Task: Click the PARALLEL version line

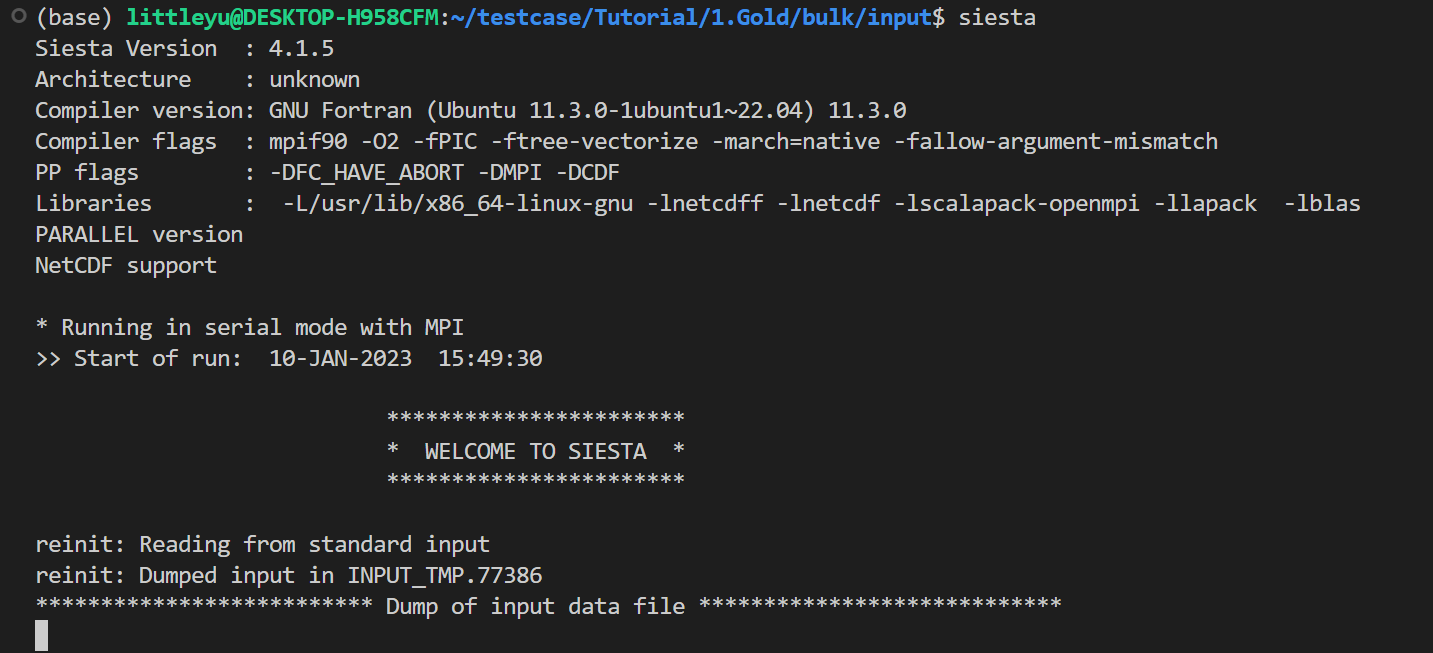Action: pos(139,234)
